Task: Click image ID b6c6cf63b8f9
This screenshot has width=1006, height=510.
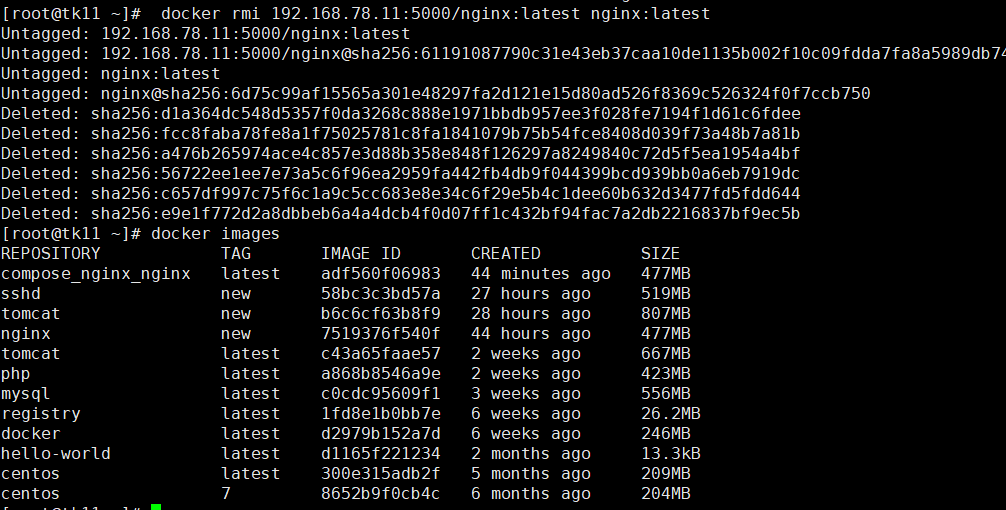Action: (x=381, y=314)
